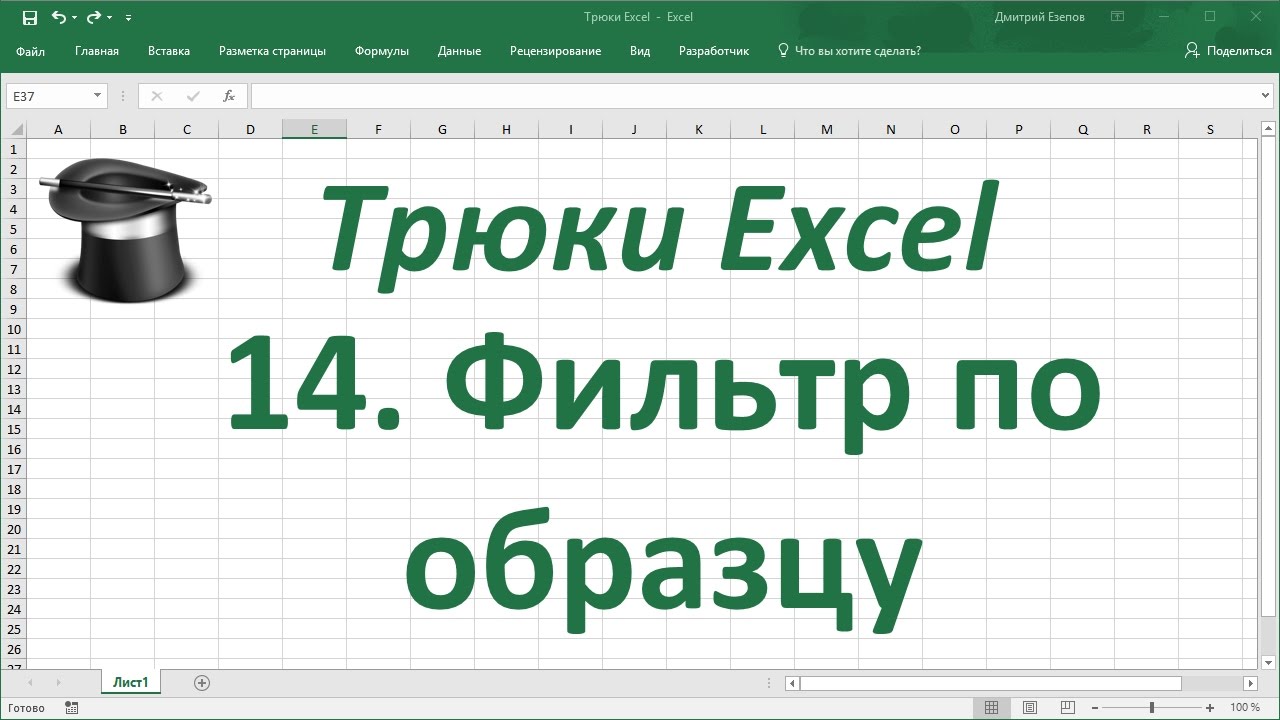Select column A header
The height and width of the screenshot is (720, 1280).
[x=58, y=129]
